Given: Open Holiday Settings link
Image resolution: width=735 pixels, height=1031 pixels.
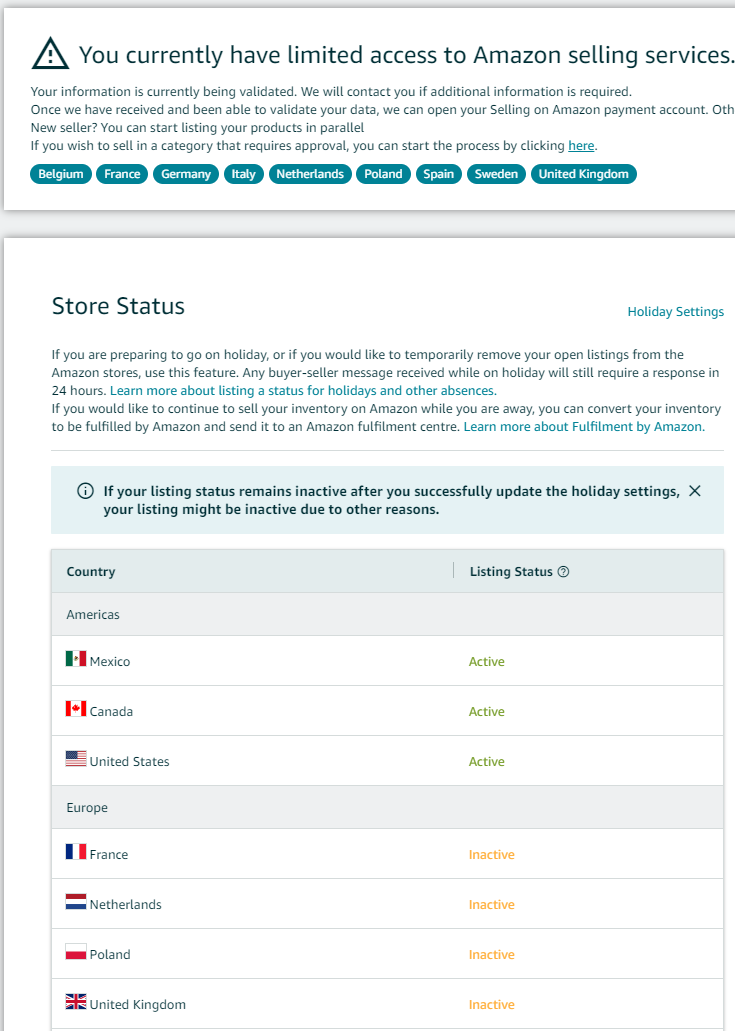Looking at the screenshot, I should tap(675, 312).
